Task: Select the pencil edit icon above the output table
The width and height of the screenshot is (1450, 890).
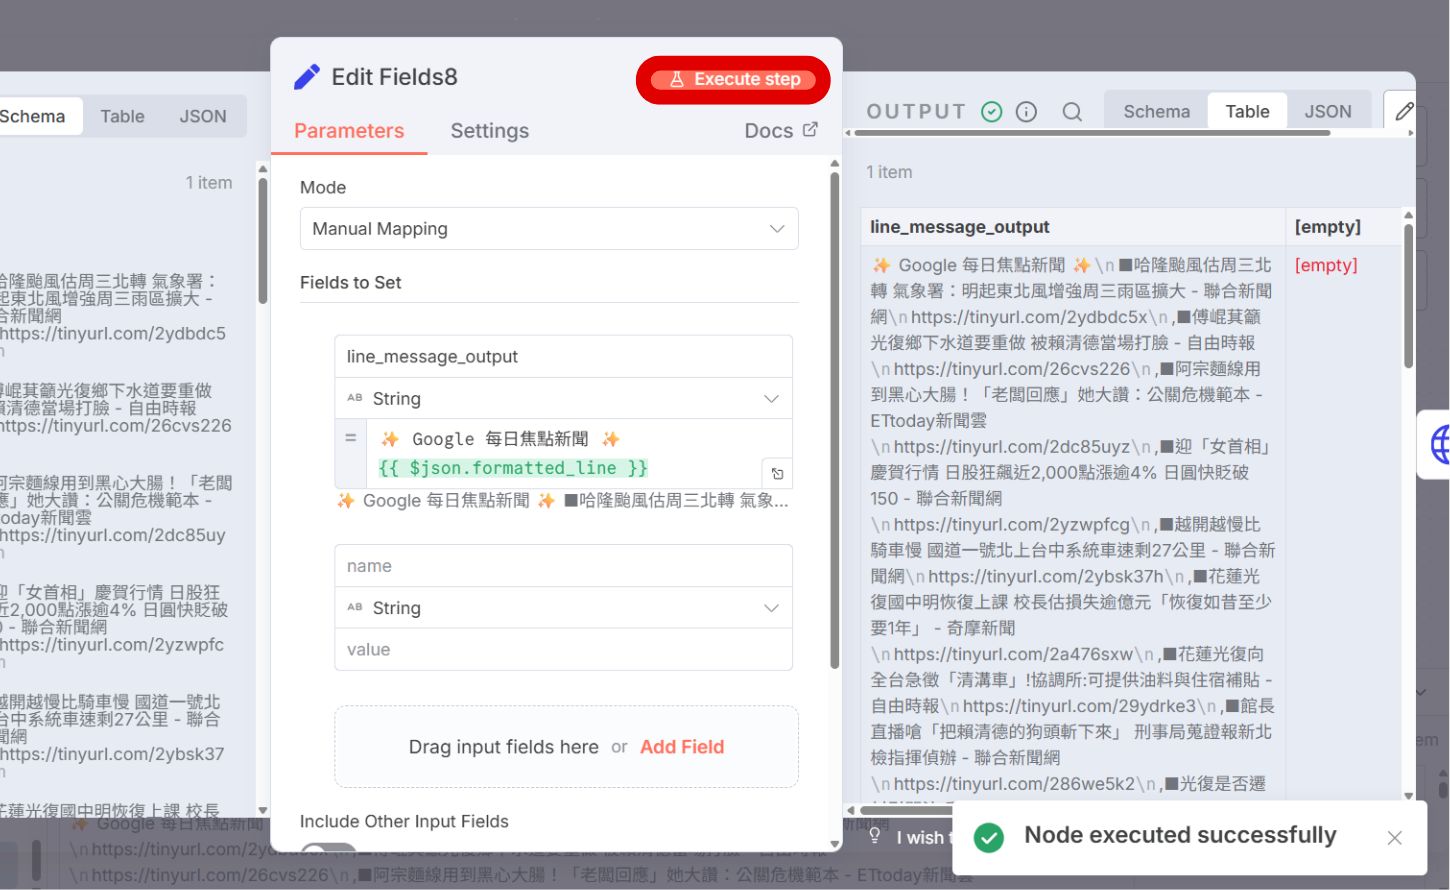Action: click(1404, 111)
